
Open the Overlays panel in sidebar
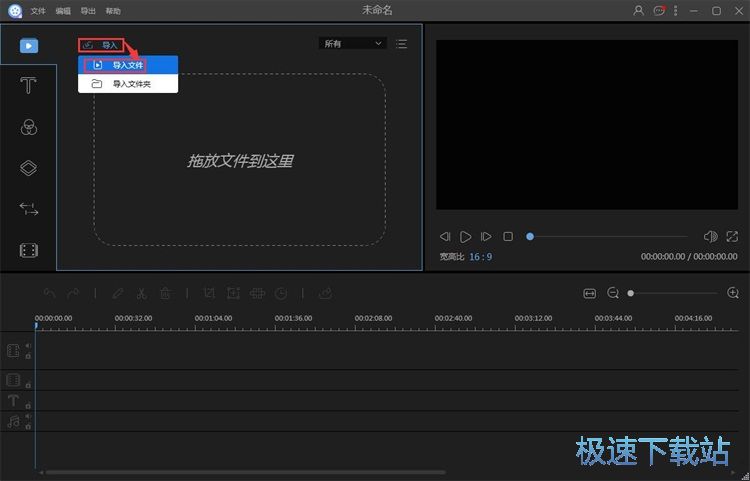coord(28,168)
